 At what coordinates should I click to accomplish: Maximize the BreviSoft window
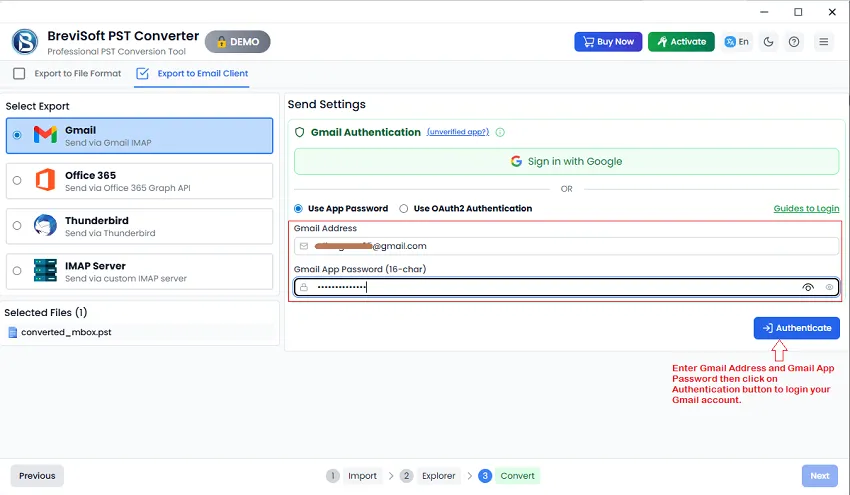[x=798, y=12]
